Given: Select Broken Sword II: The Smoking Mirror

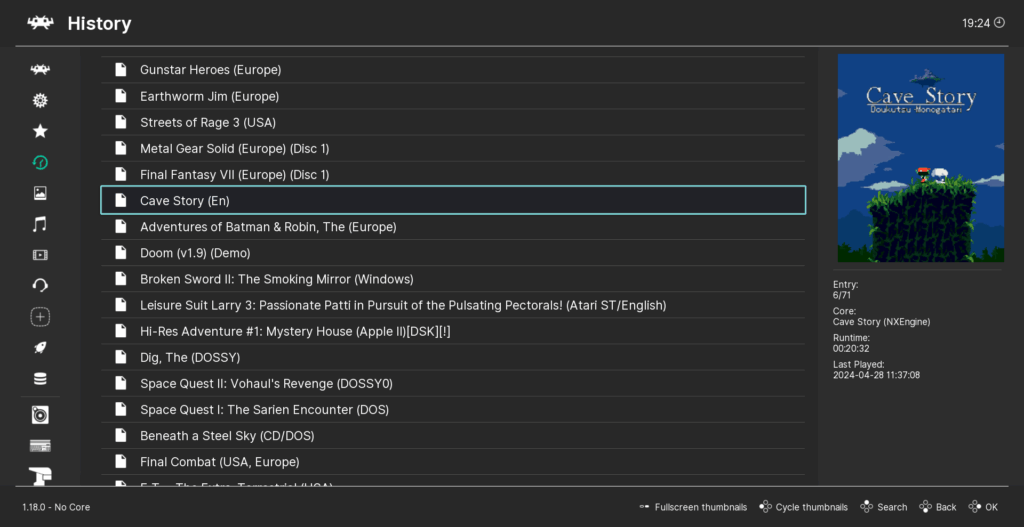Looking at the screenshot, I should point(453,279).
